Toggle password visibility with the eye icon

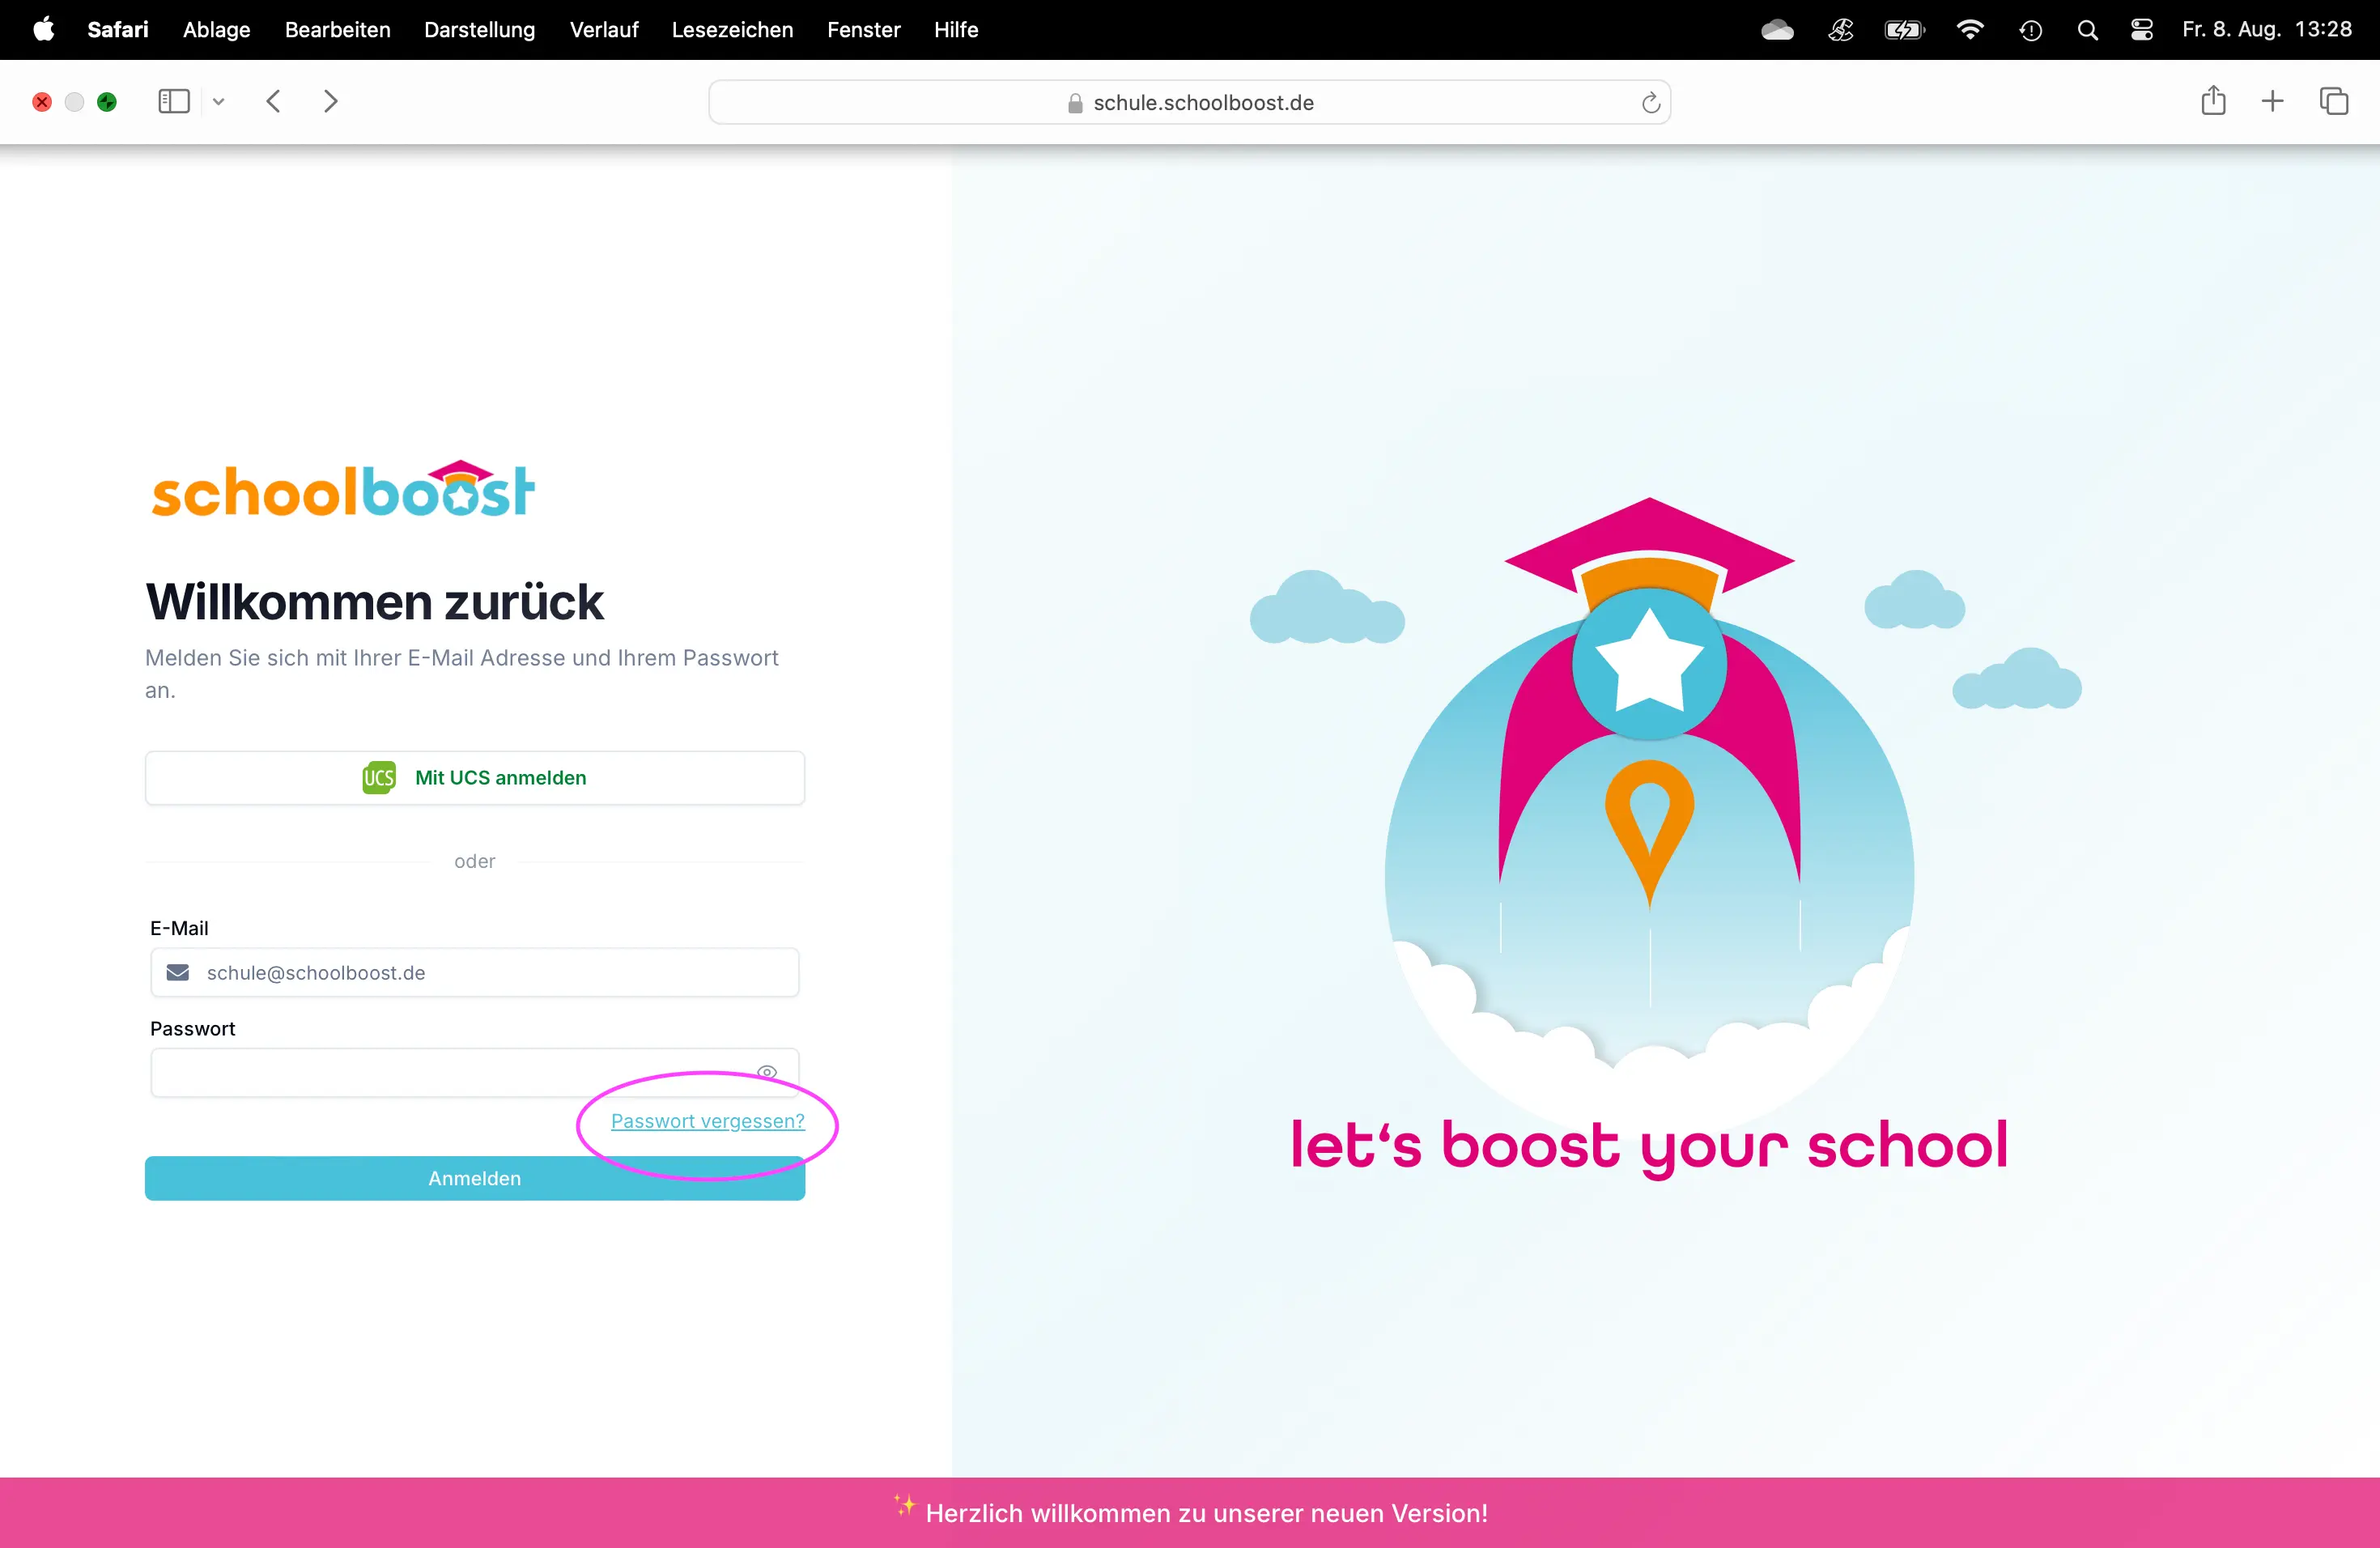pos(766,1071)
